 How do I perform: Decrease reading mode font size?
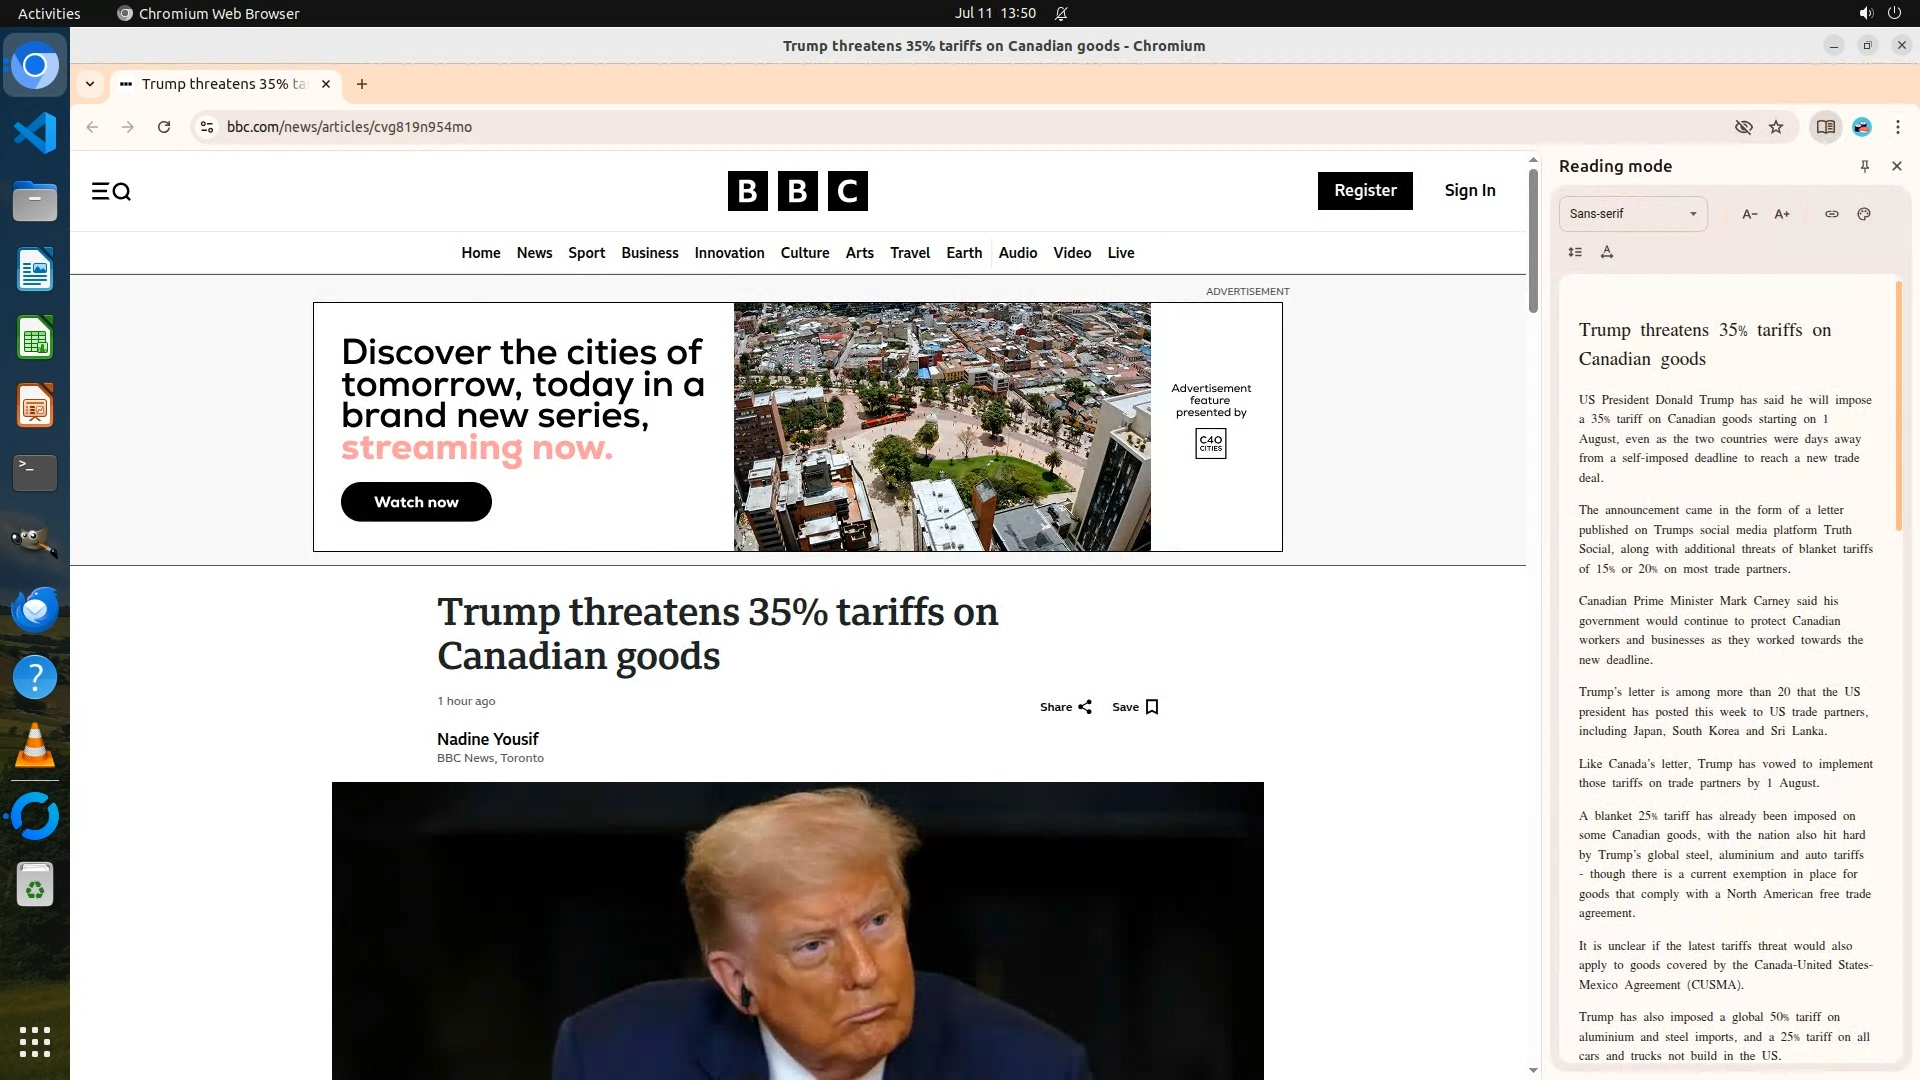[1749, 214]
